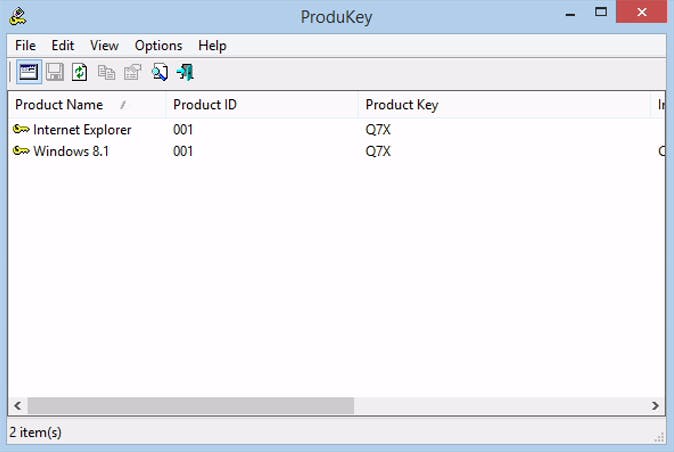Close the ProduKey window

641,12
